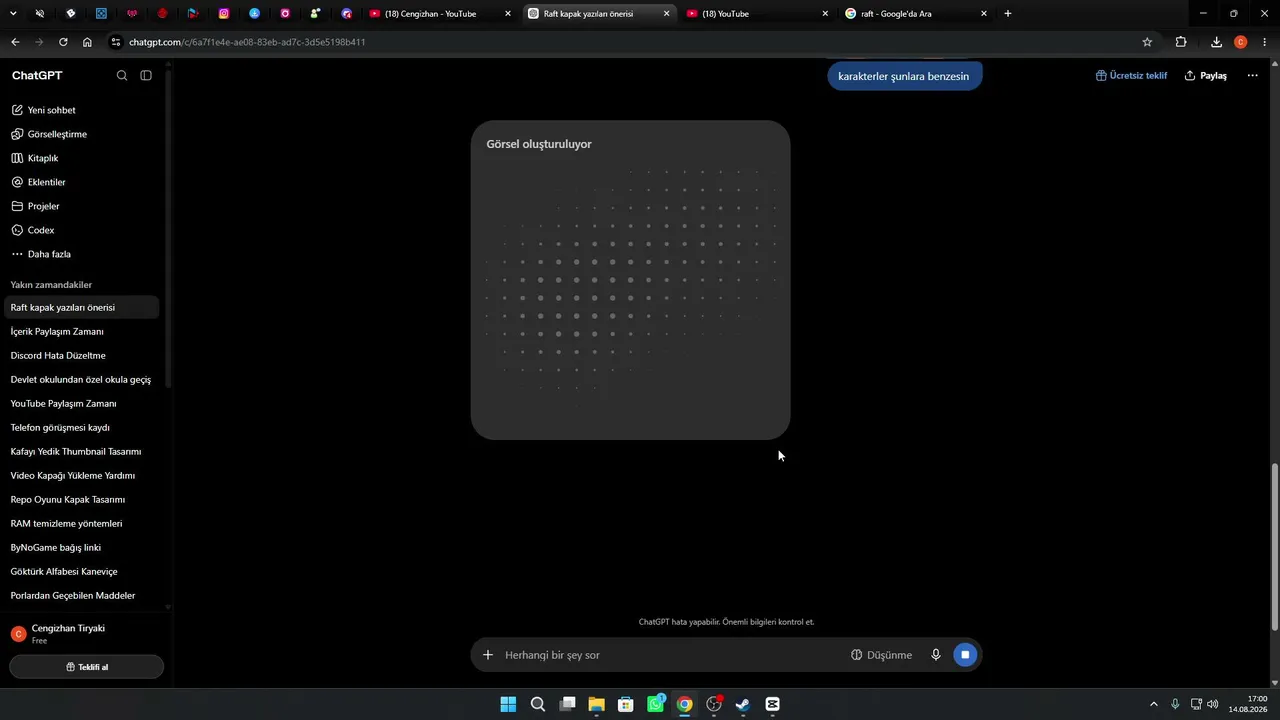Open the Windows Start menu

coord(508,704)
